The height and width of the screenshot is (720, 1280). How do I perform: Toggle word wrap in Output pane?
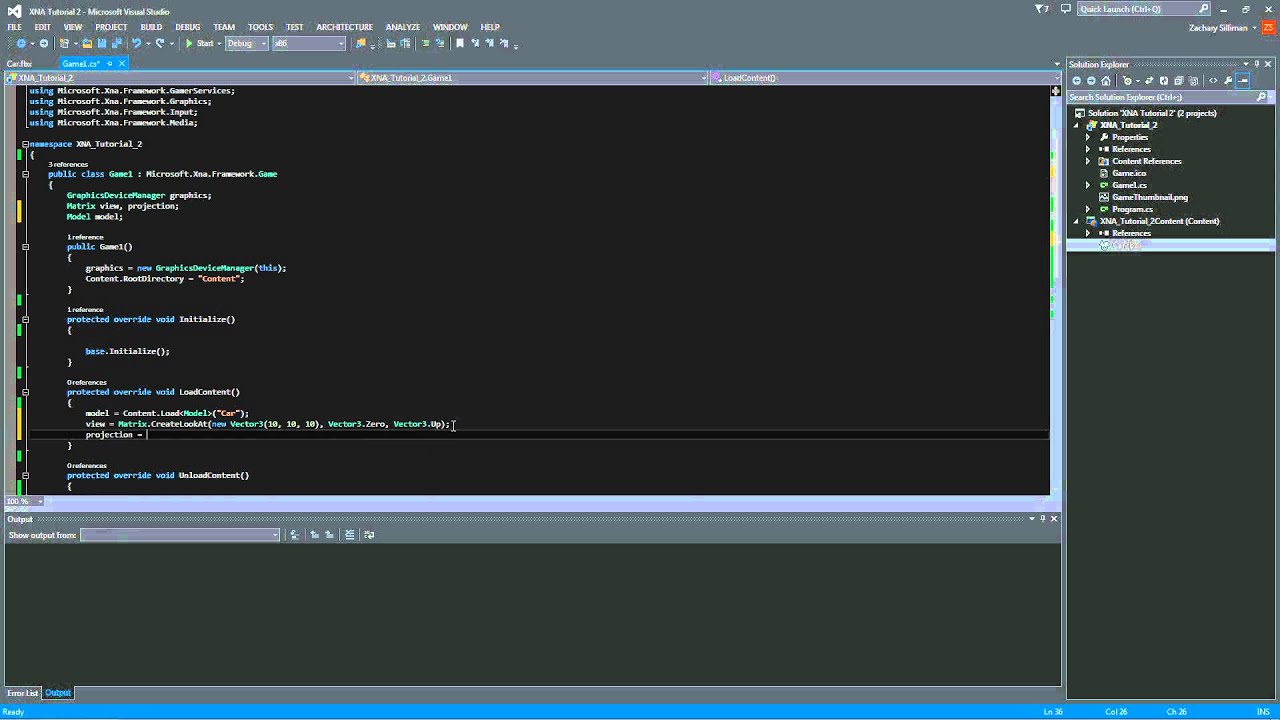pyautogui.click(x=368, y=535)
